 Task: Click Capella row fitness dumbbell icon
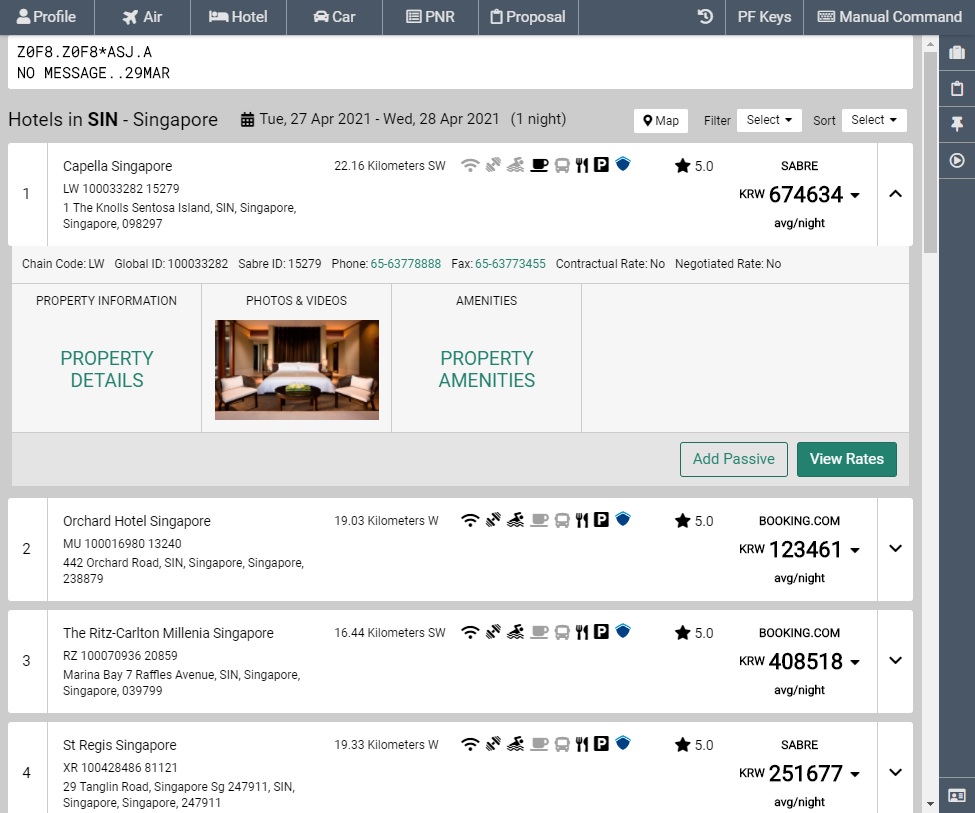pyautogui.click(x=493, y=165)
